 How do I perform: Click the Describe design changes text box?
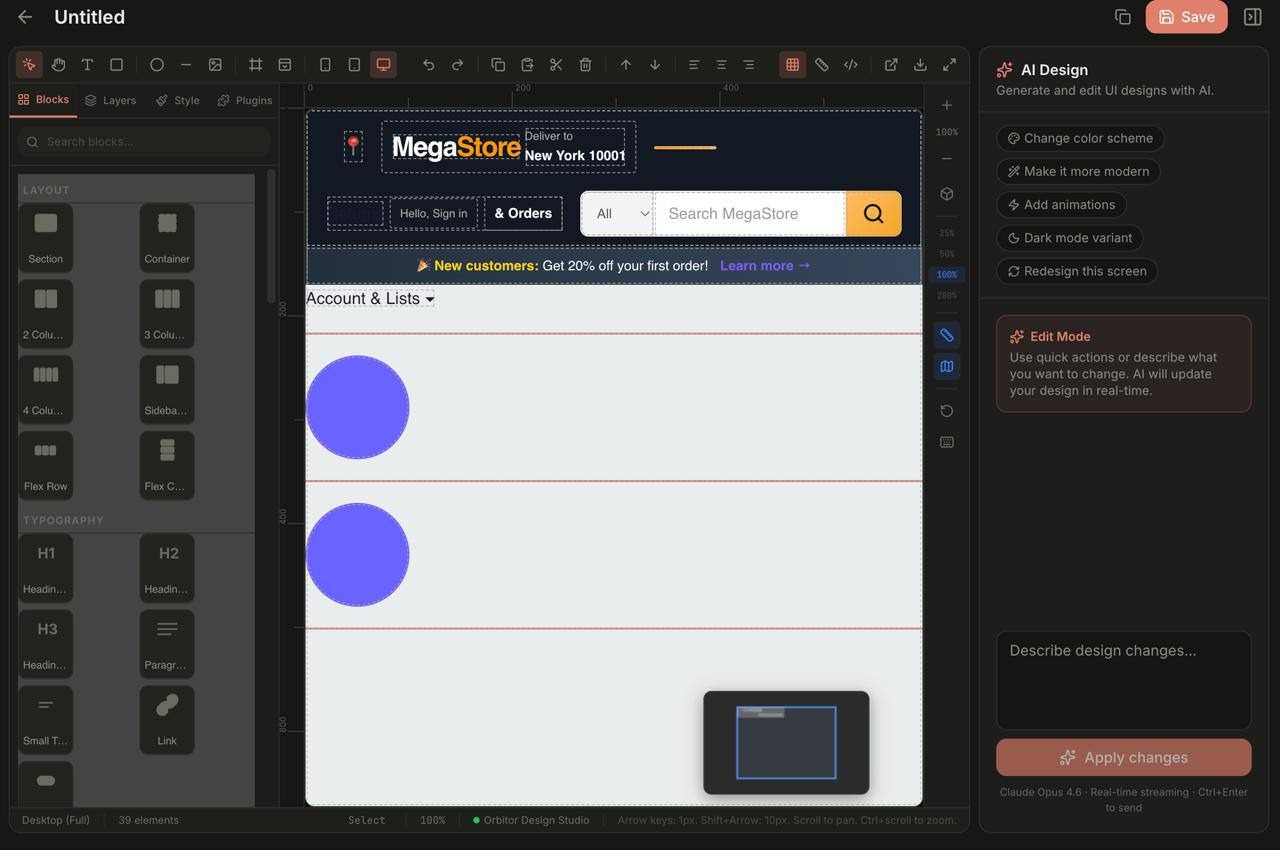1123,680
